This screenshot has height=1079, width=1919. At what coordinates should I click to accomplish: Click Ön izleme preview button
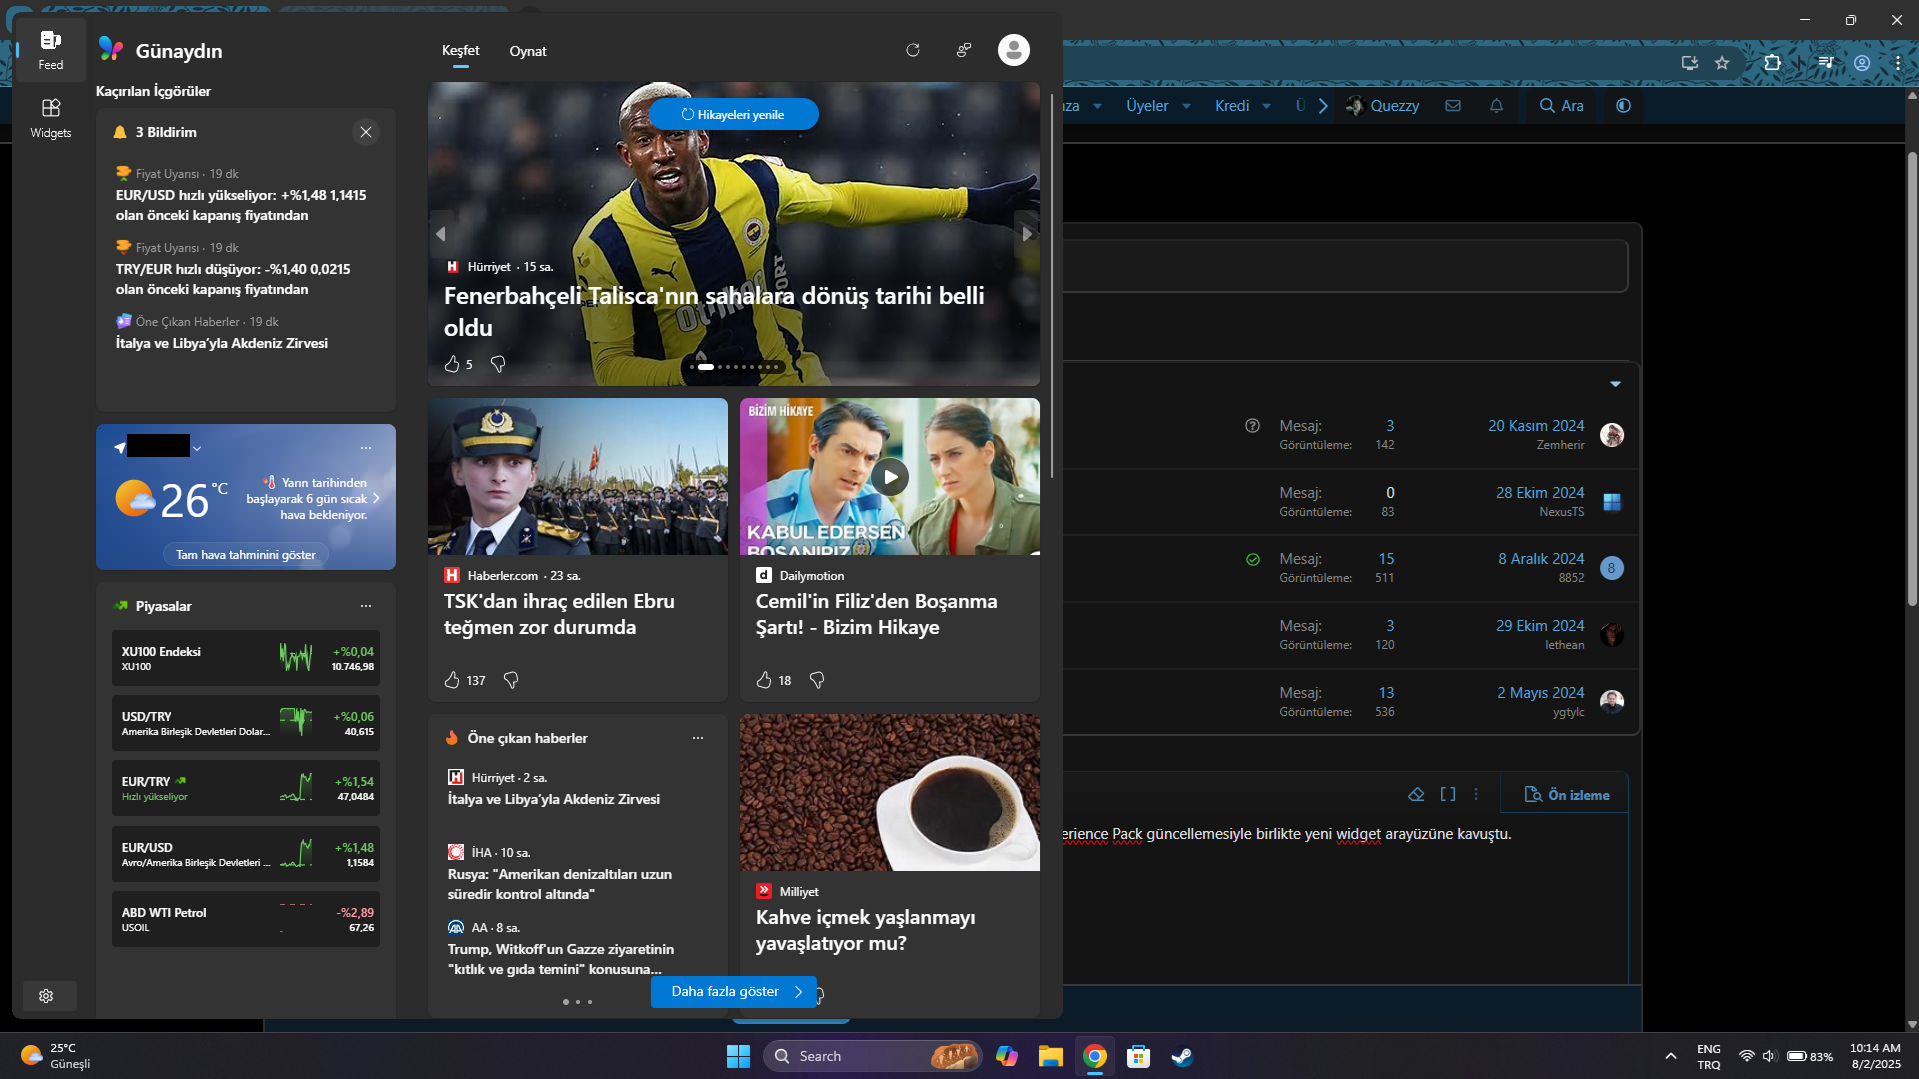coord(1567,795)
